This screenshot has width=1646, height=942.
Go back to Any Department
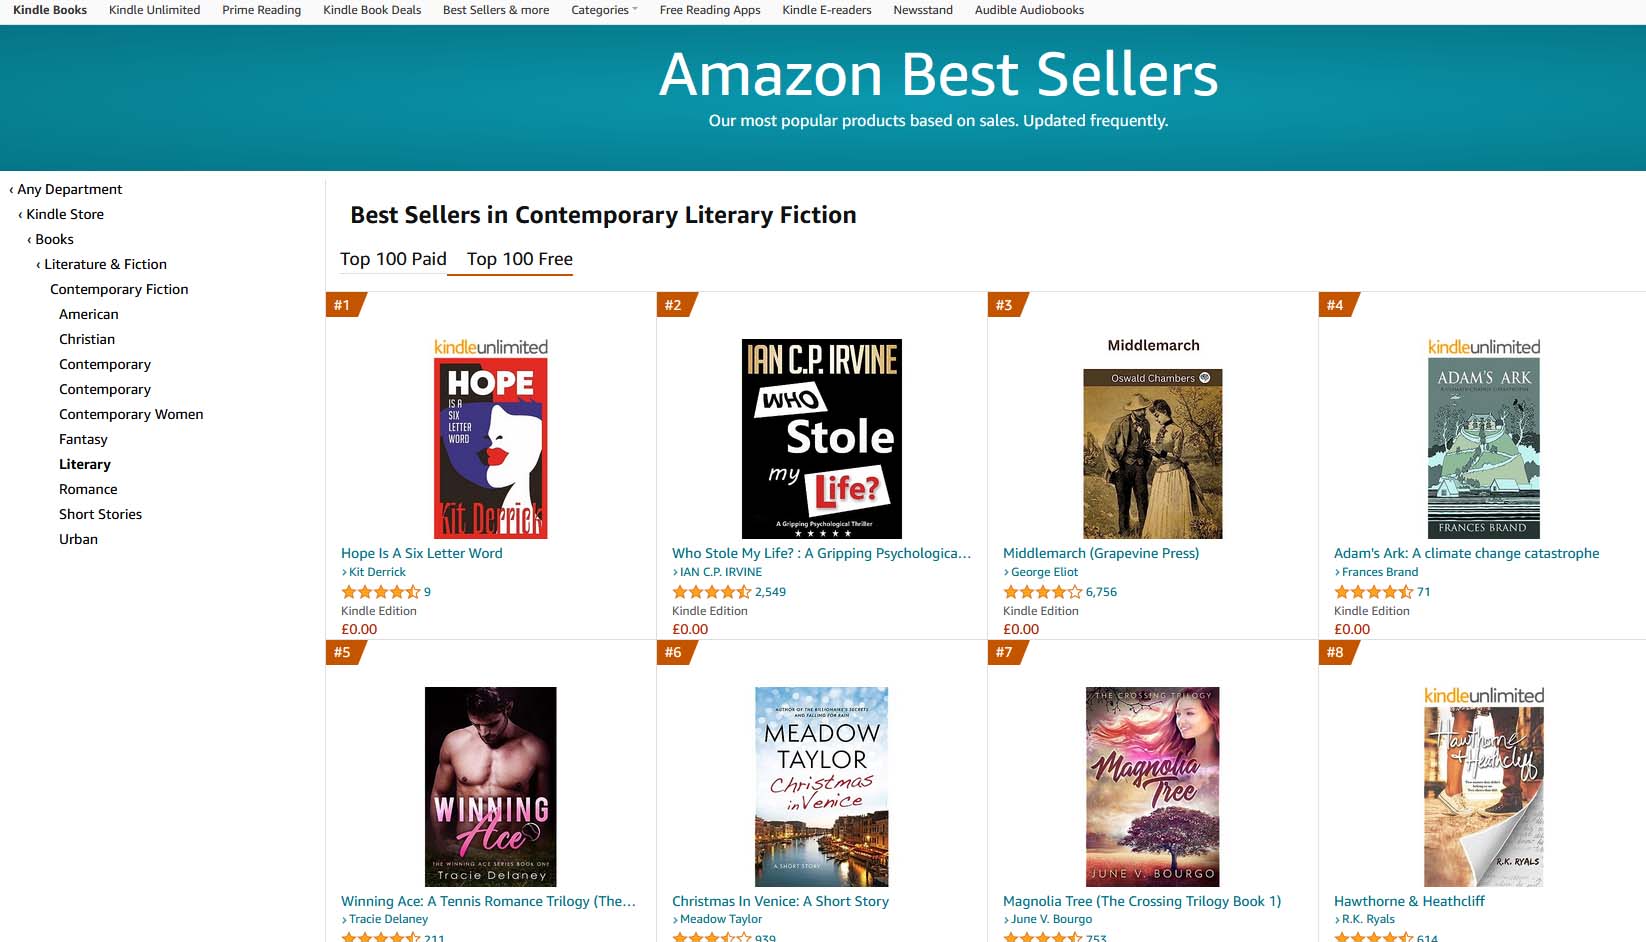click(x=69, y=189)
